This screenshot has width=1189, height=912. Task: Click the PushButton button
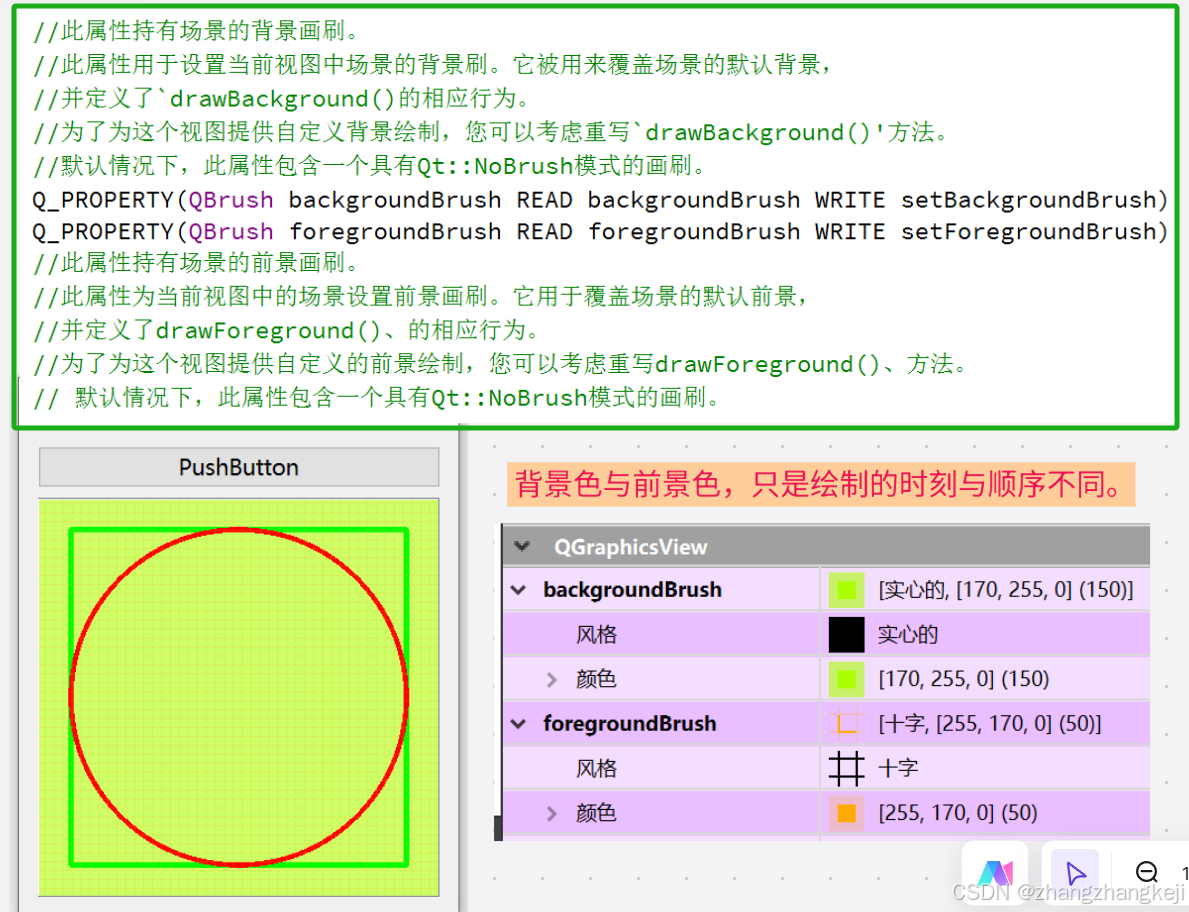[239, 467]
